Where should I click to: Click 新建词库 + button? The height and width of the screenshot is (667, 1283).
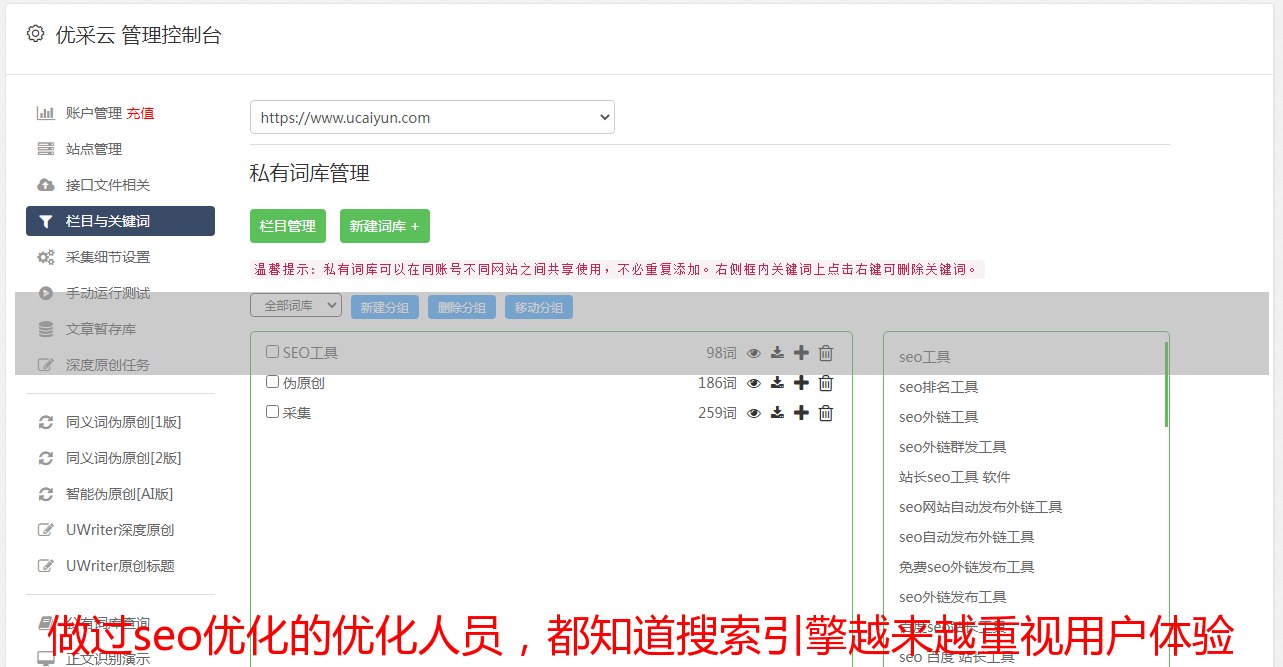[385, 226]
